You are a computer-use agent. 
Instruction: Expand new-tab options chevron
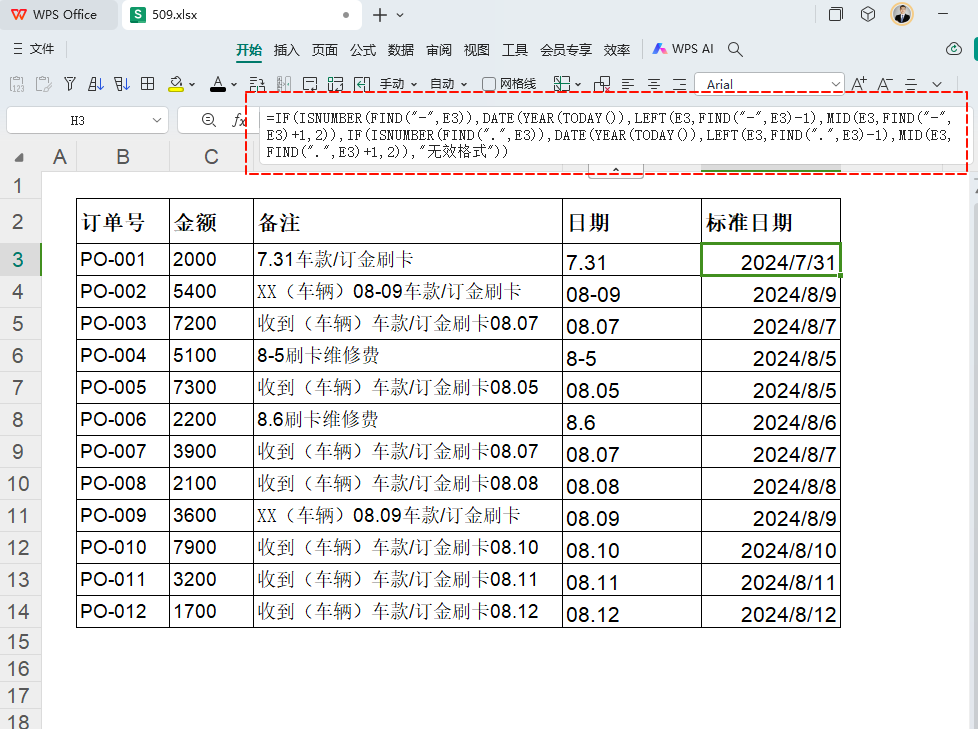point(400,15)
